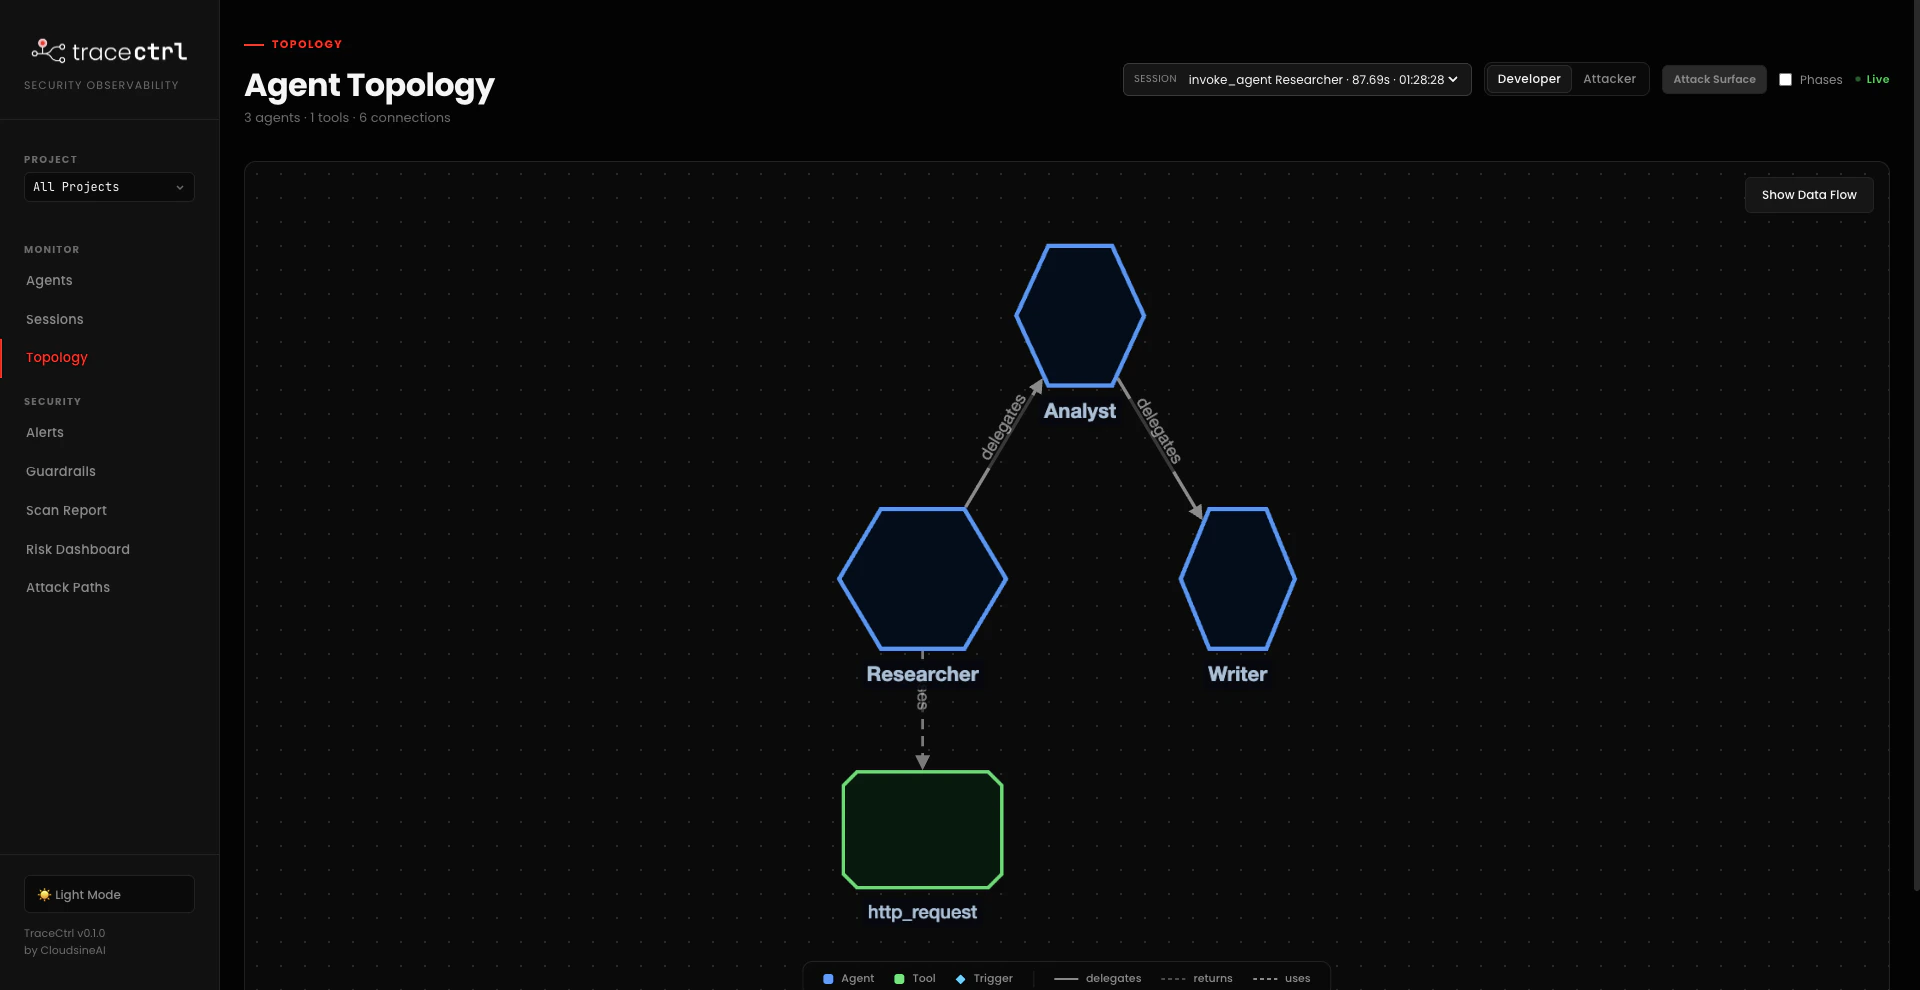Image resolution: width=1920 pixels, height=990 pixels.
Task: Open the Sessions page
Action: tap(55, 319)
